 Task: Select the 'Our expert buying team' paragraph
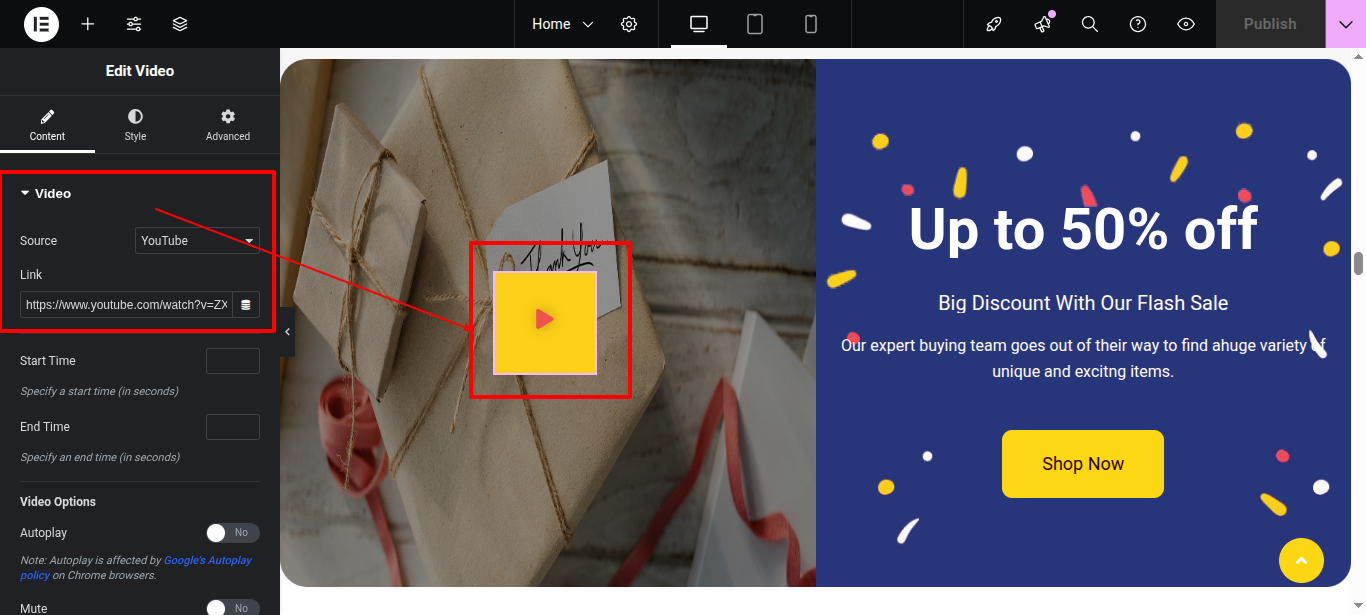point(1083,358)
